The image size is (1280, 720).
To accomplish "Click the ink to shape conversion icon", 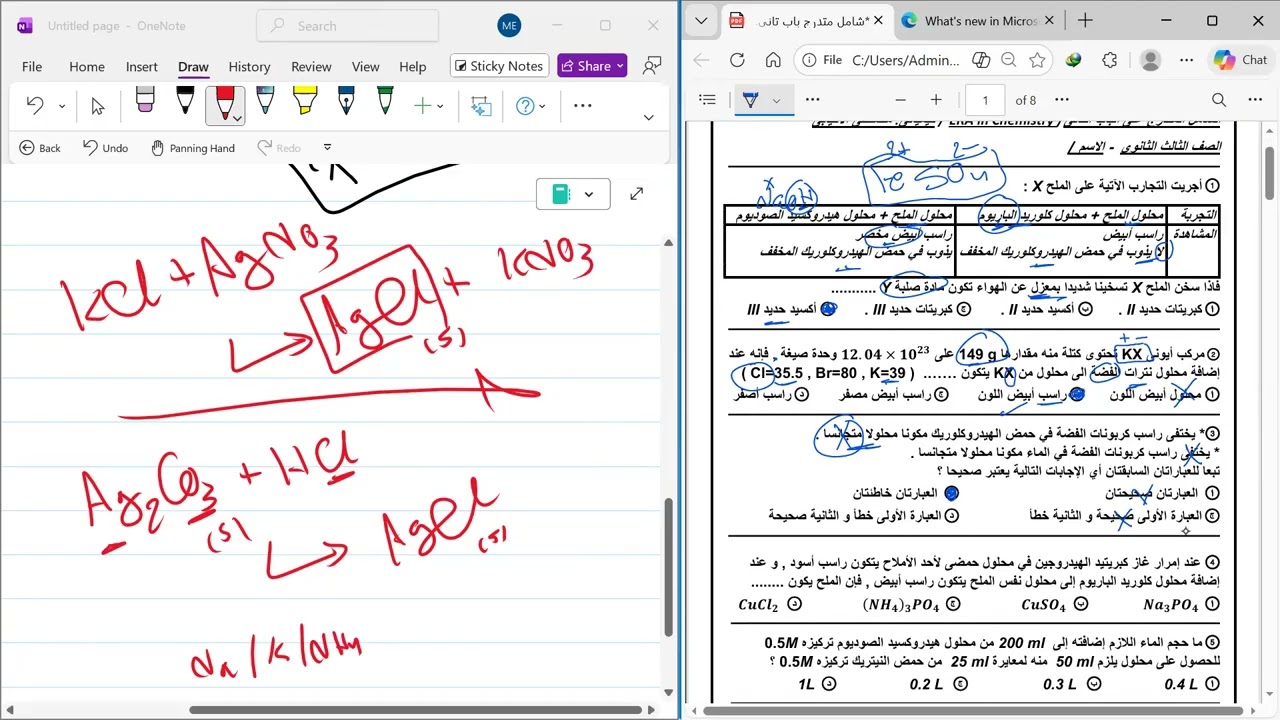I will [481, 105].
